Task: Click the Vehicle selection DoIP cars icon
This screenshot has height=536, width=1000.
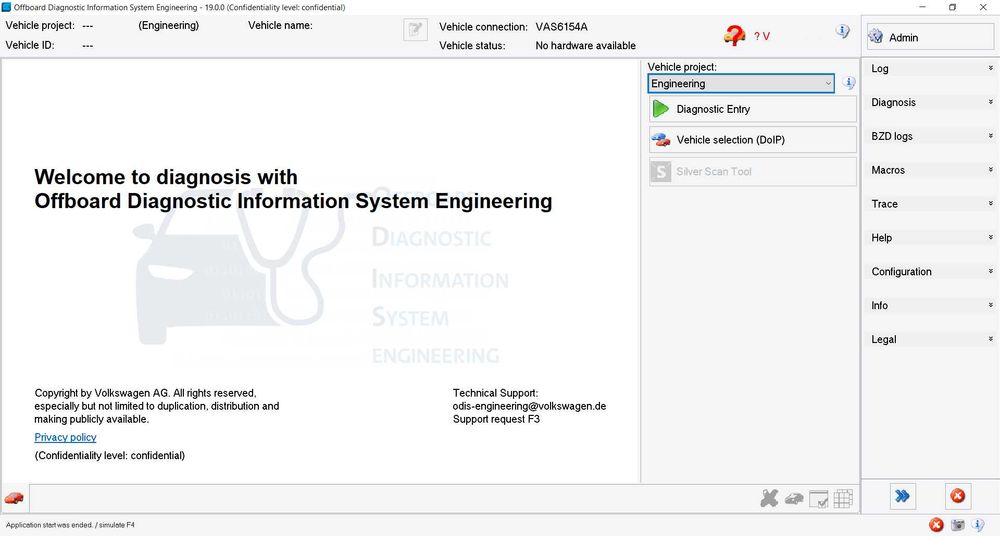Action: tap(661, 140)
